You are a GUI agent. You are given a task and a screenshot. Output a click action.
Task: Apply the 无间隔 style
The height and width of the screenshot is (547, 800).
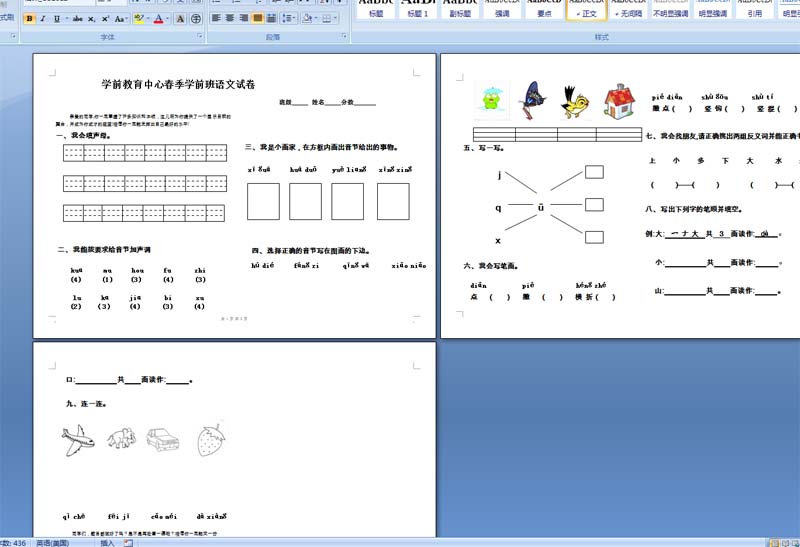pos(628,9)
